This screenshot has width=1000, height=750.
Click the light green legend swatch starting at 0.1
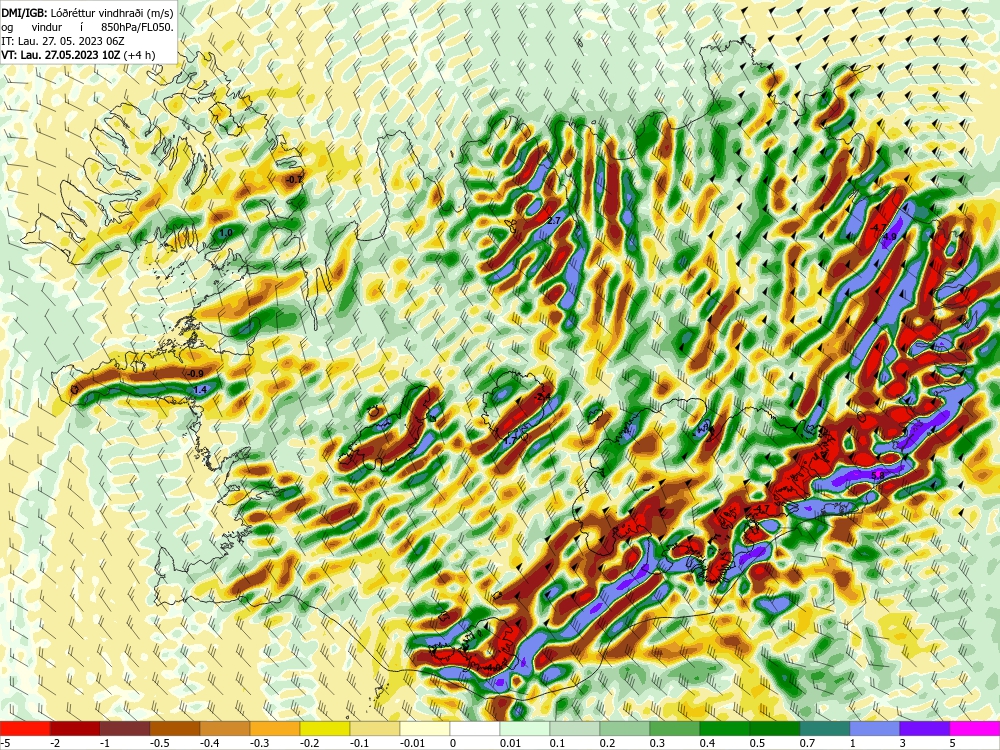(x=575, y=728)
